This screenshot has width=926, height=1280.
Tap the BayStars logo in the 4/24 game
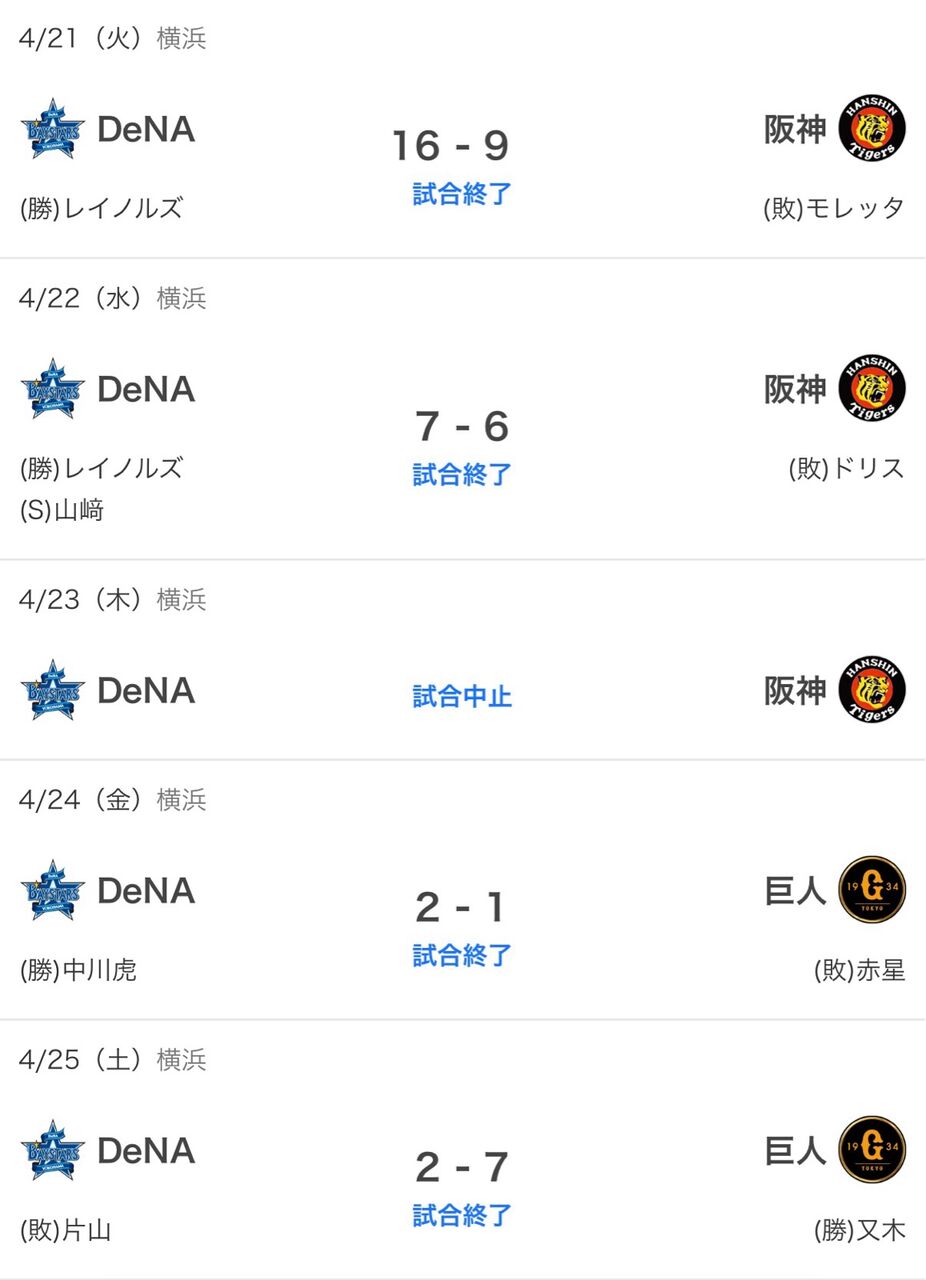53,890
